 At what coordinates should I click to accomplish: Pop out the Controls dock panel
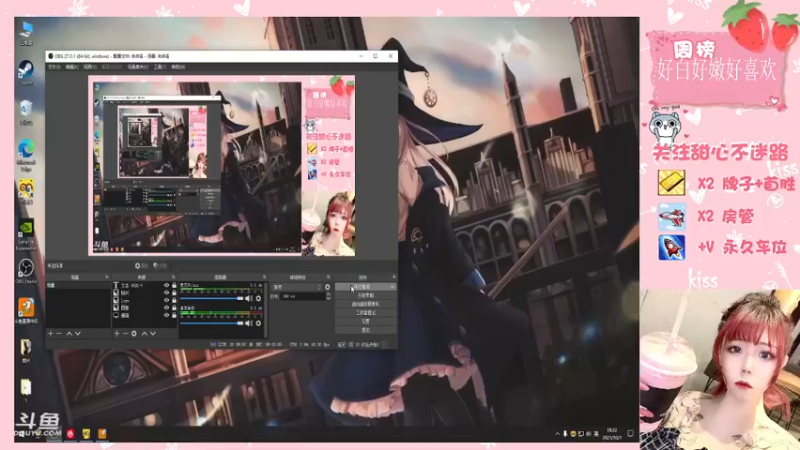[393, 277]
